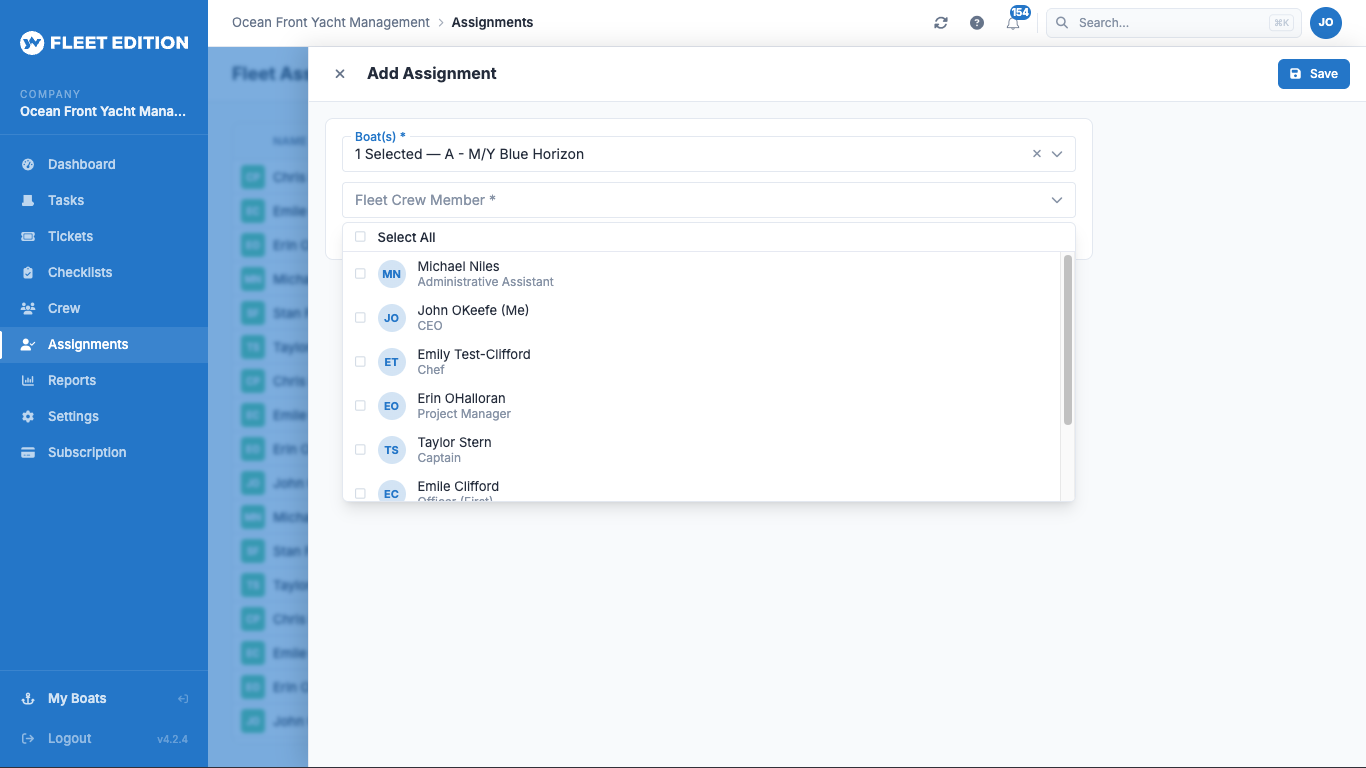Clear the selected boat

(1037, 154)
